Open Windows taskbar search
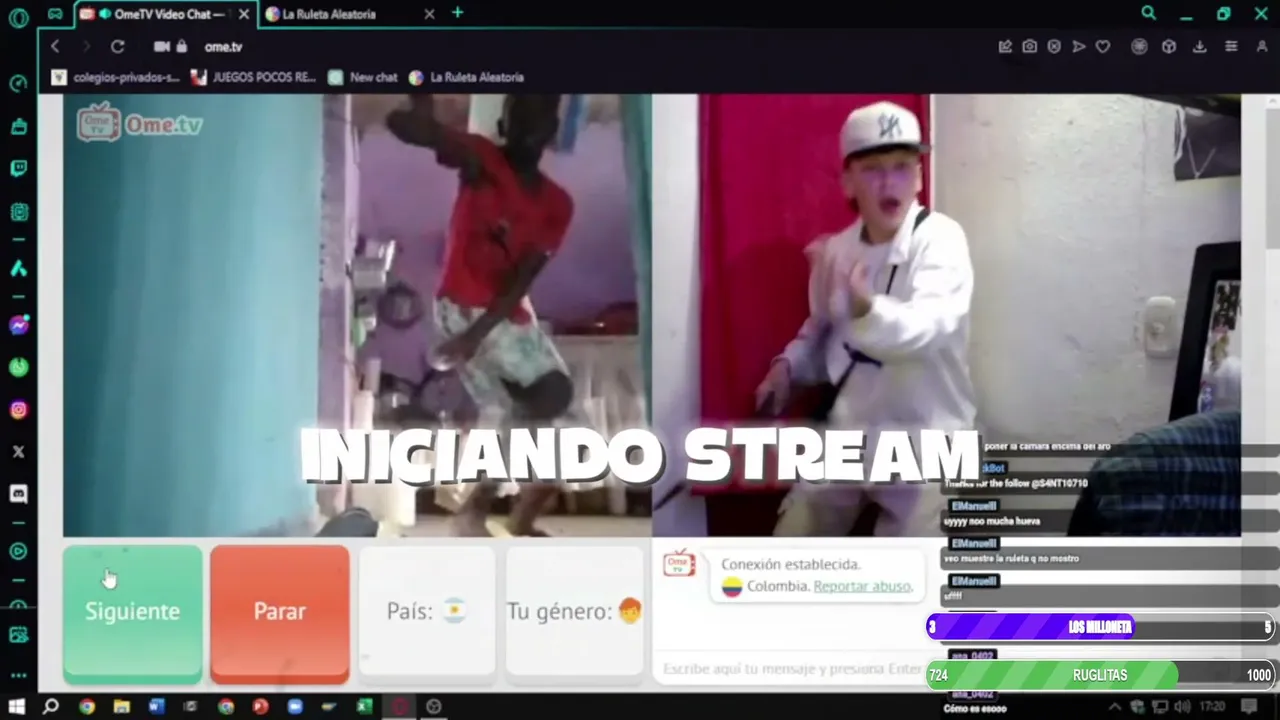This screenshot has width=1280, height=720. click(x=51, y=707)
